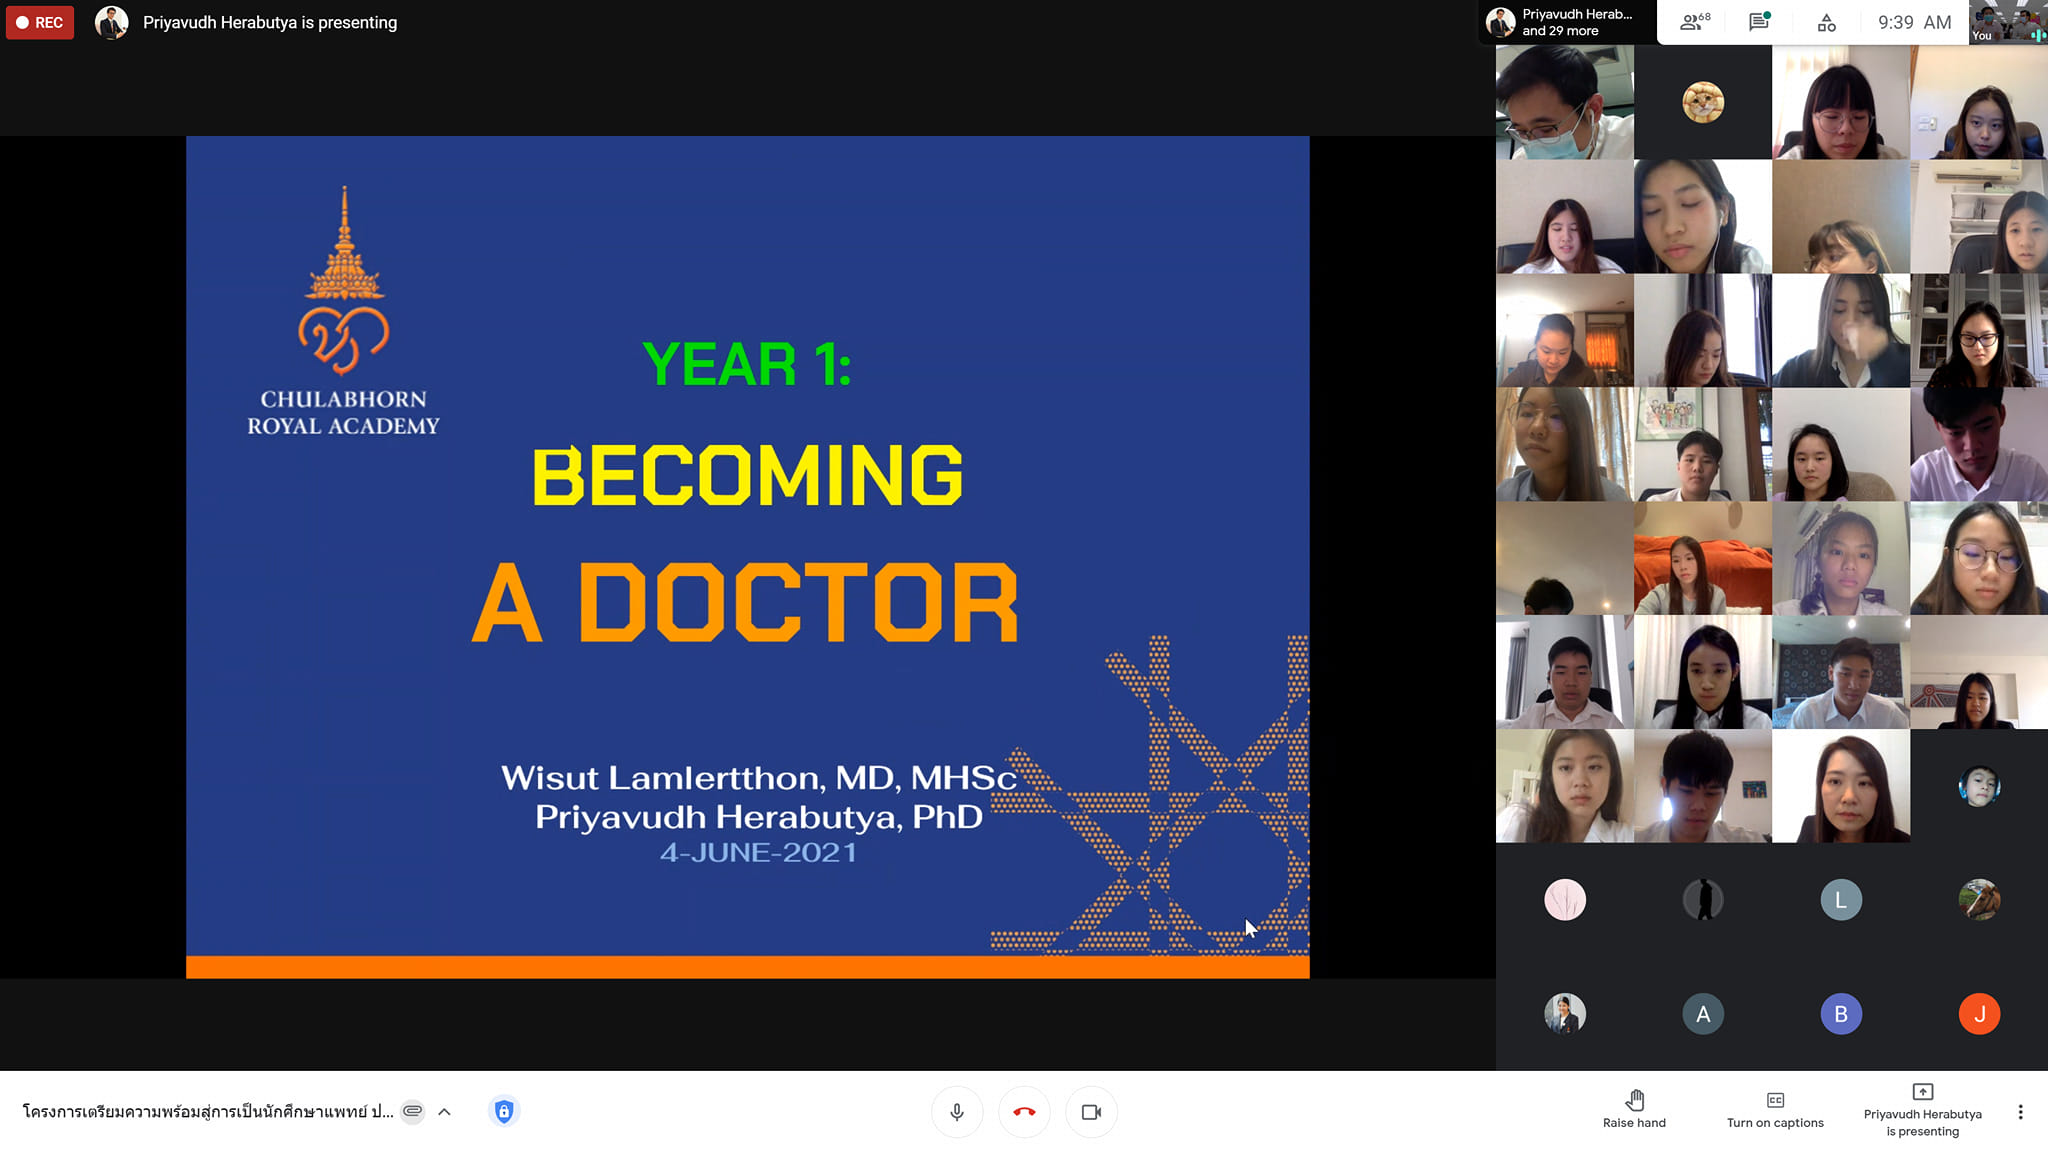Open the activities shapes icon
Viewport: 2048px width, 1152px height.
1826,22
